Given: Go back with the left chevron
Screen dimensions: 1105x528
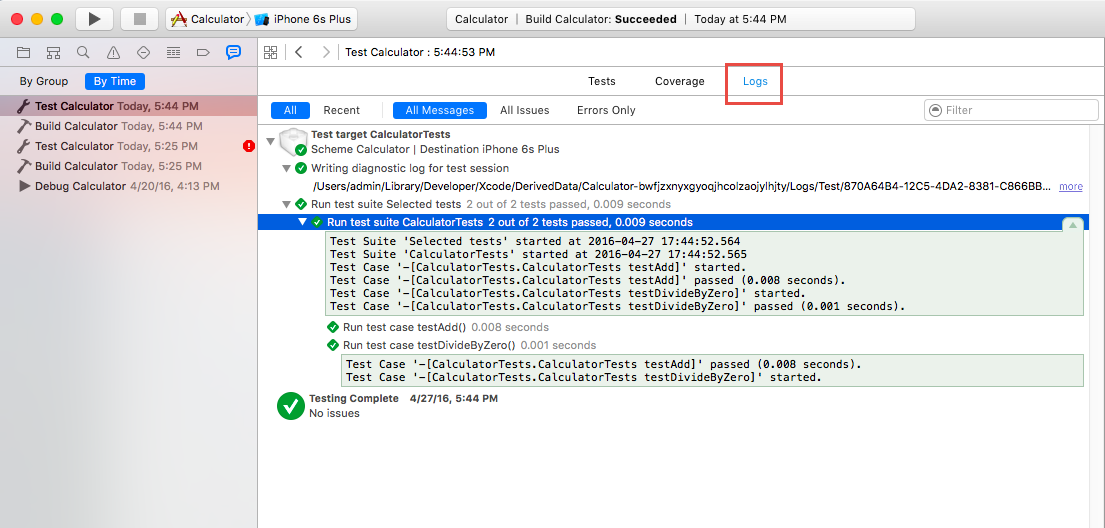Looking at the screenshot, I should 299,52.
